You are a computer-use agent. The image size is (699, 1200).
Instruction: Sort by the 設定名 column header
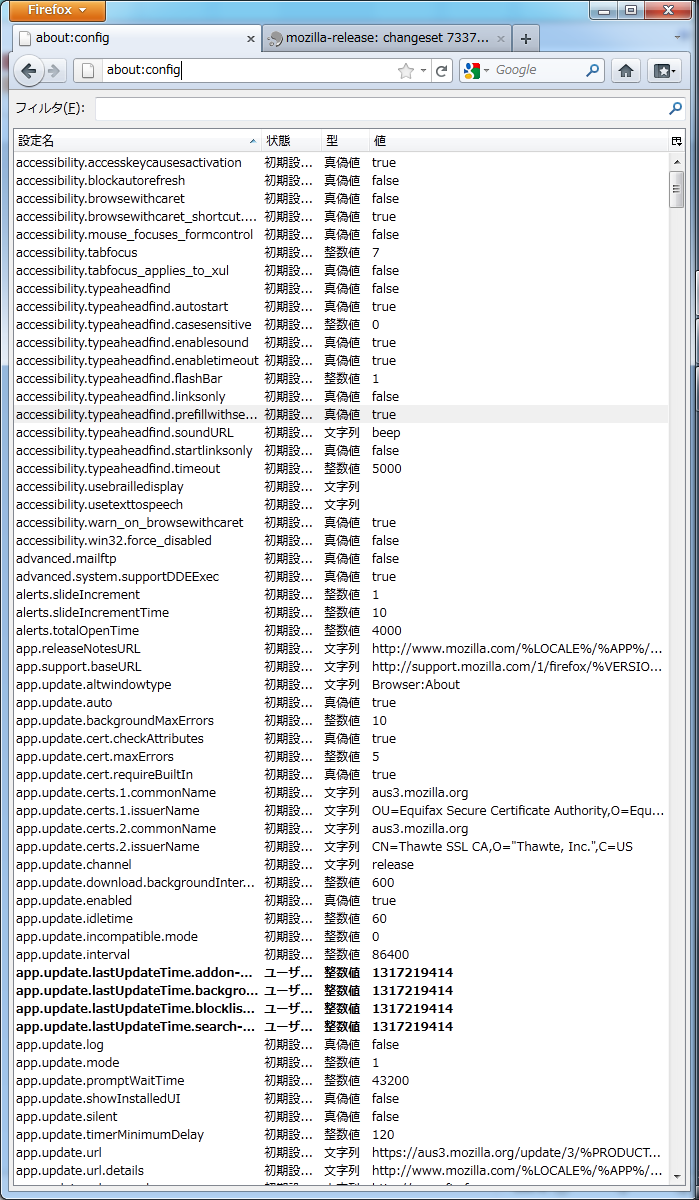point(130,141)
